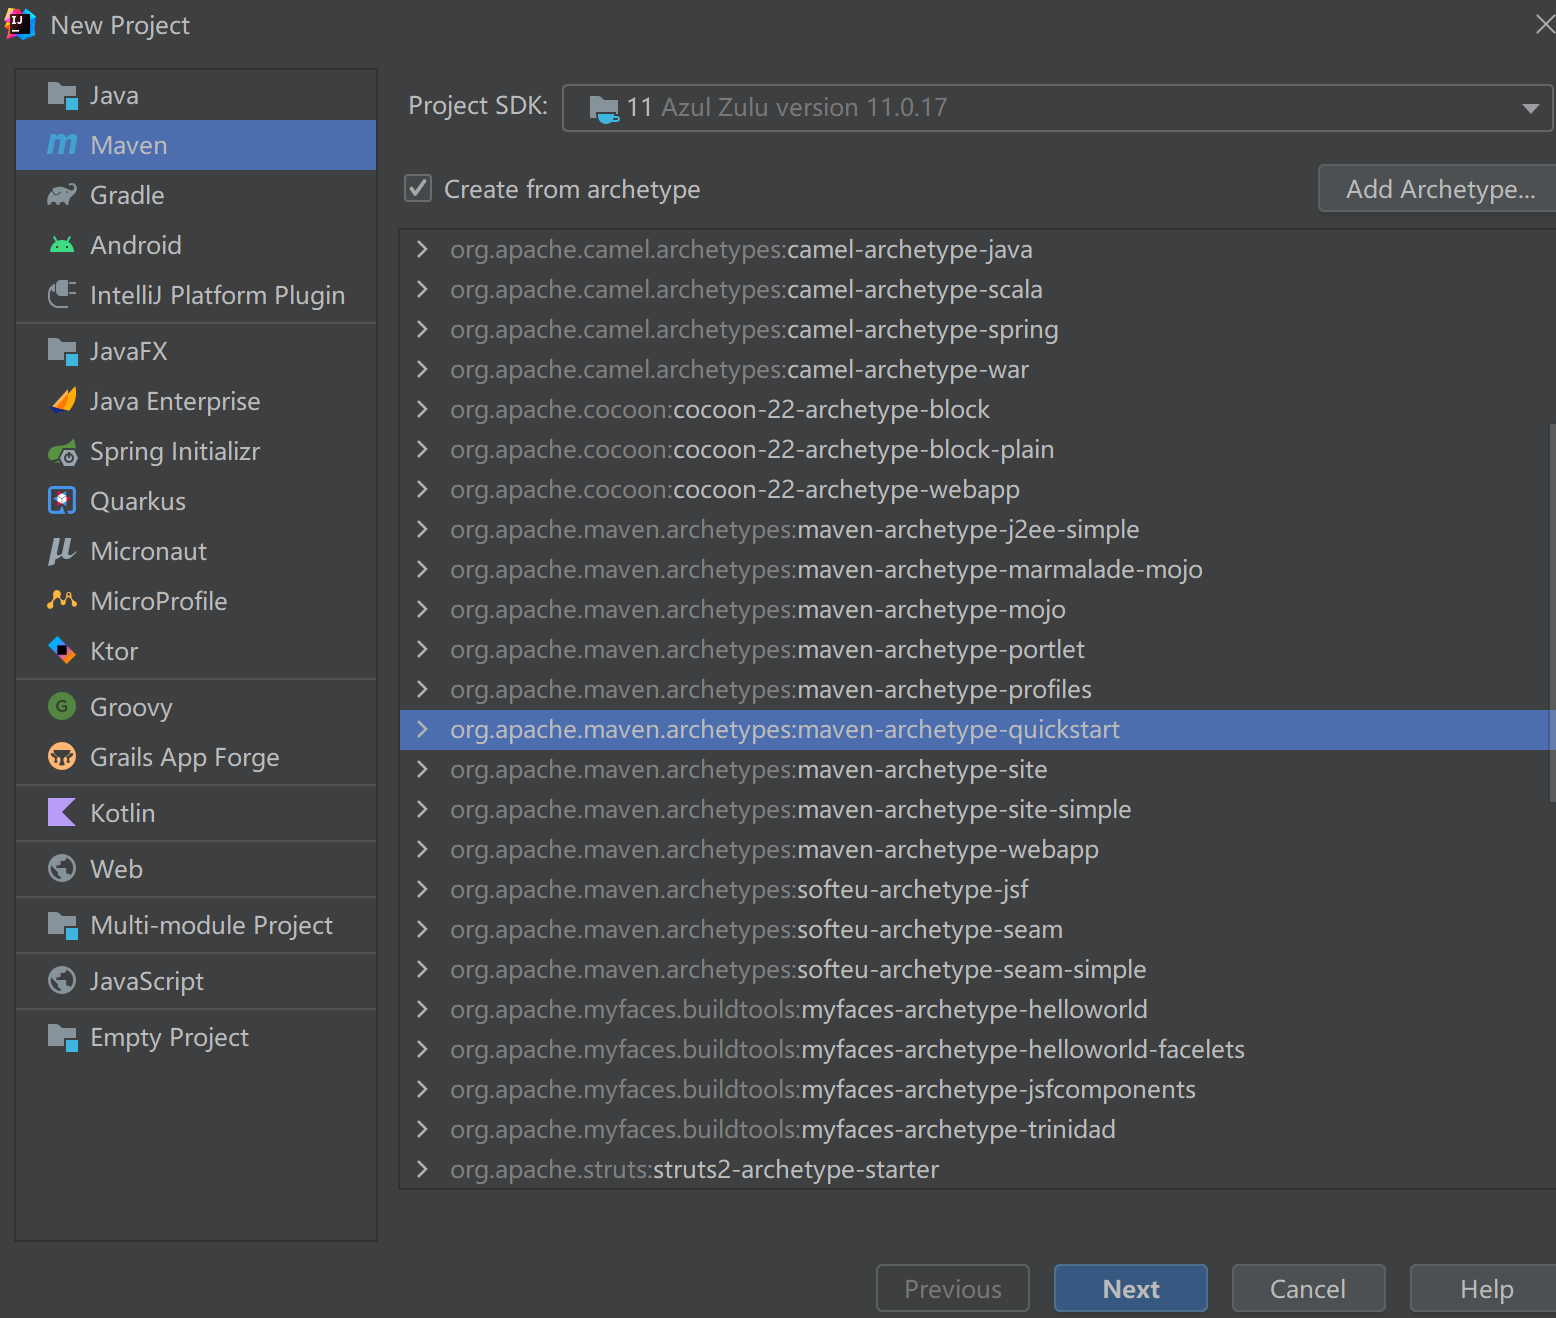
Task: Select Spring Initializr project type
Action: point(196,451)
